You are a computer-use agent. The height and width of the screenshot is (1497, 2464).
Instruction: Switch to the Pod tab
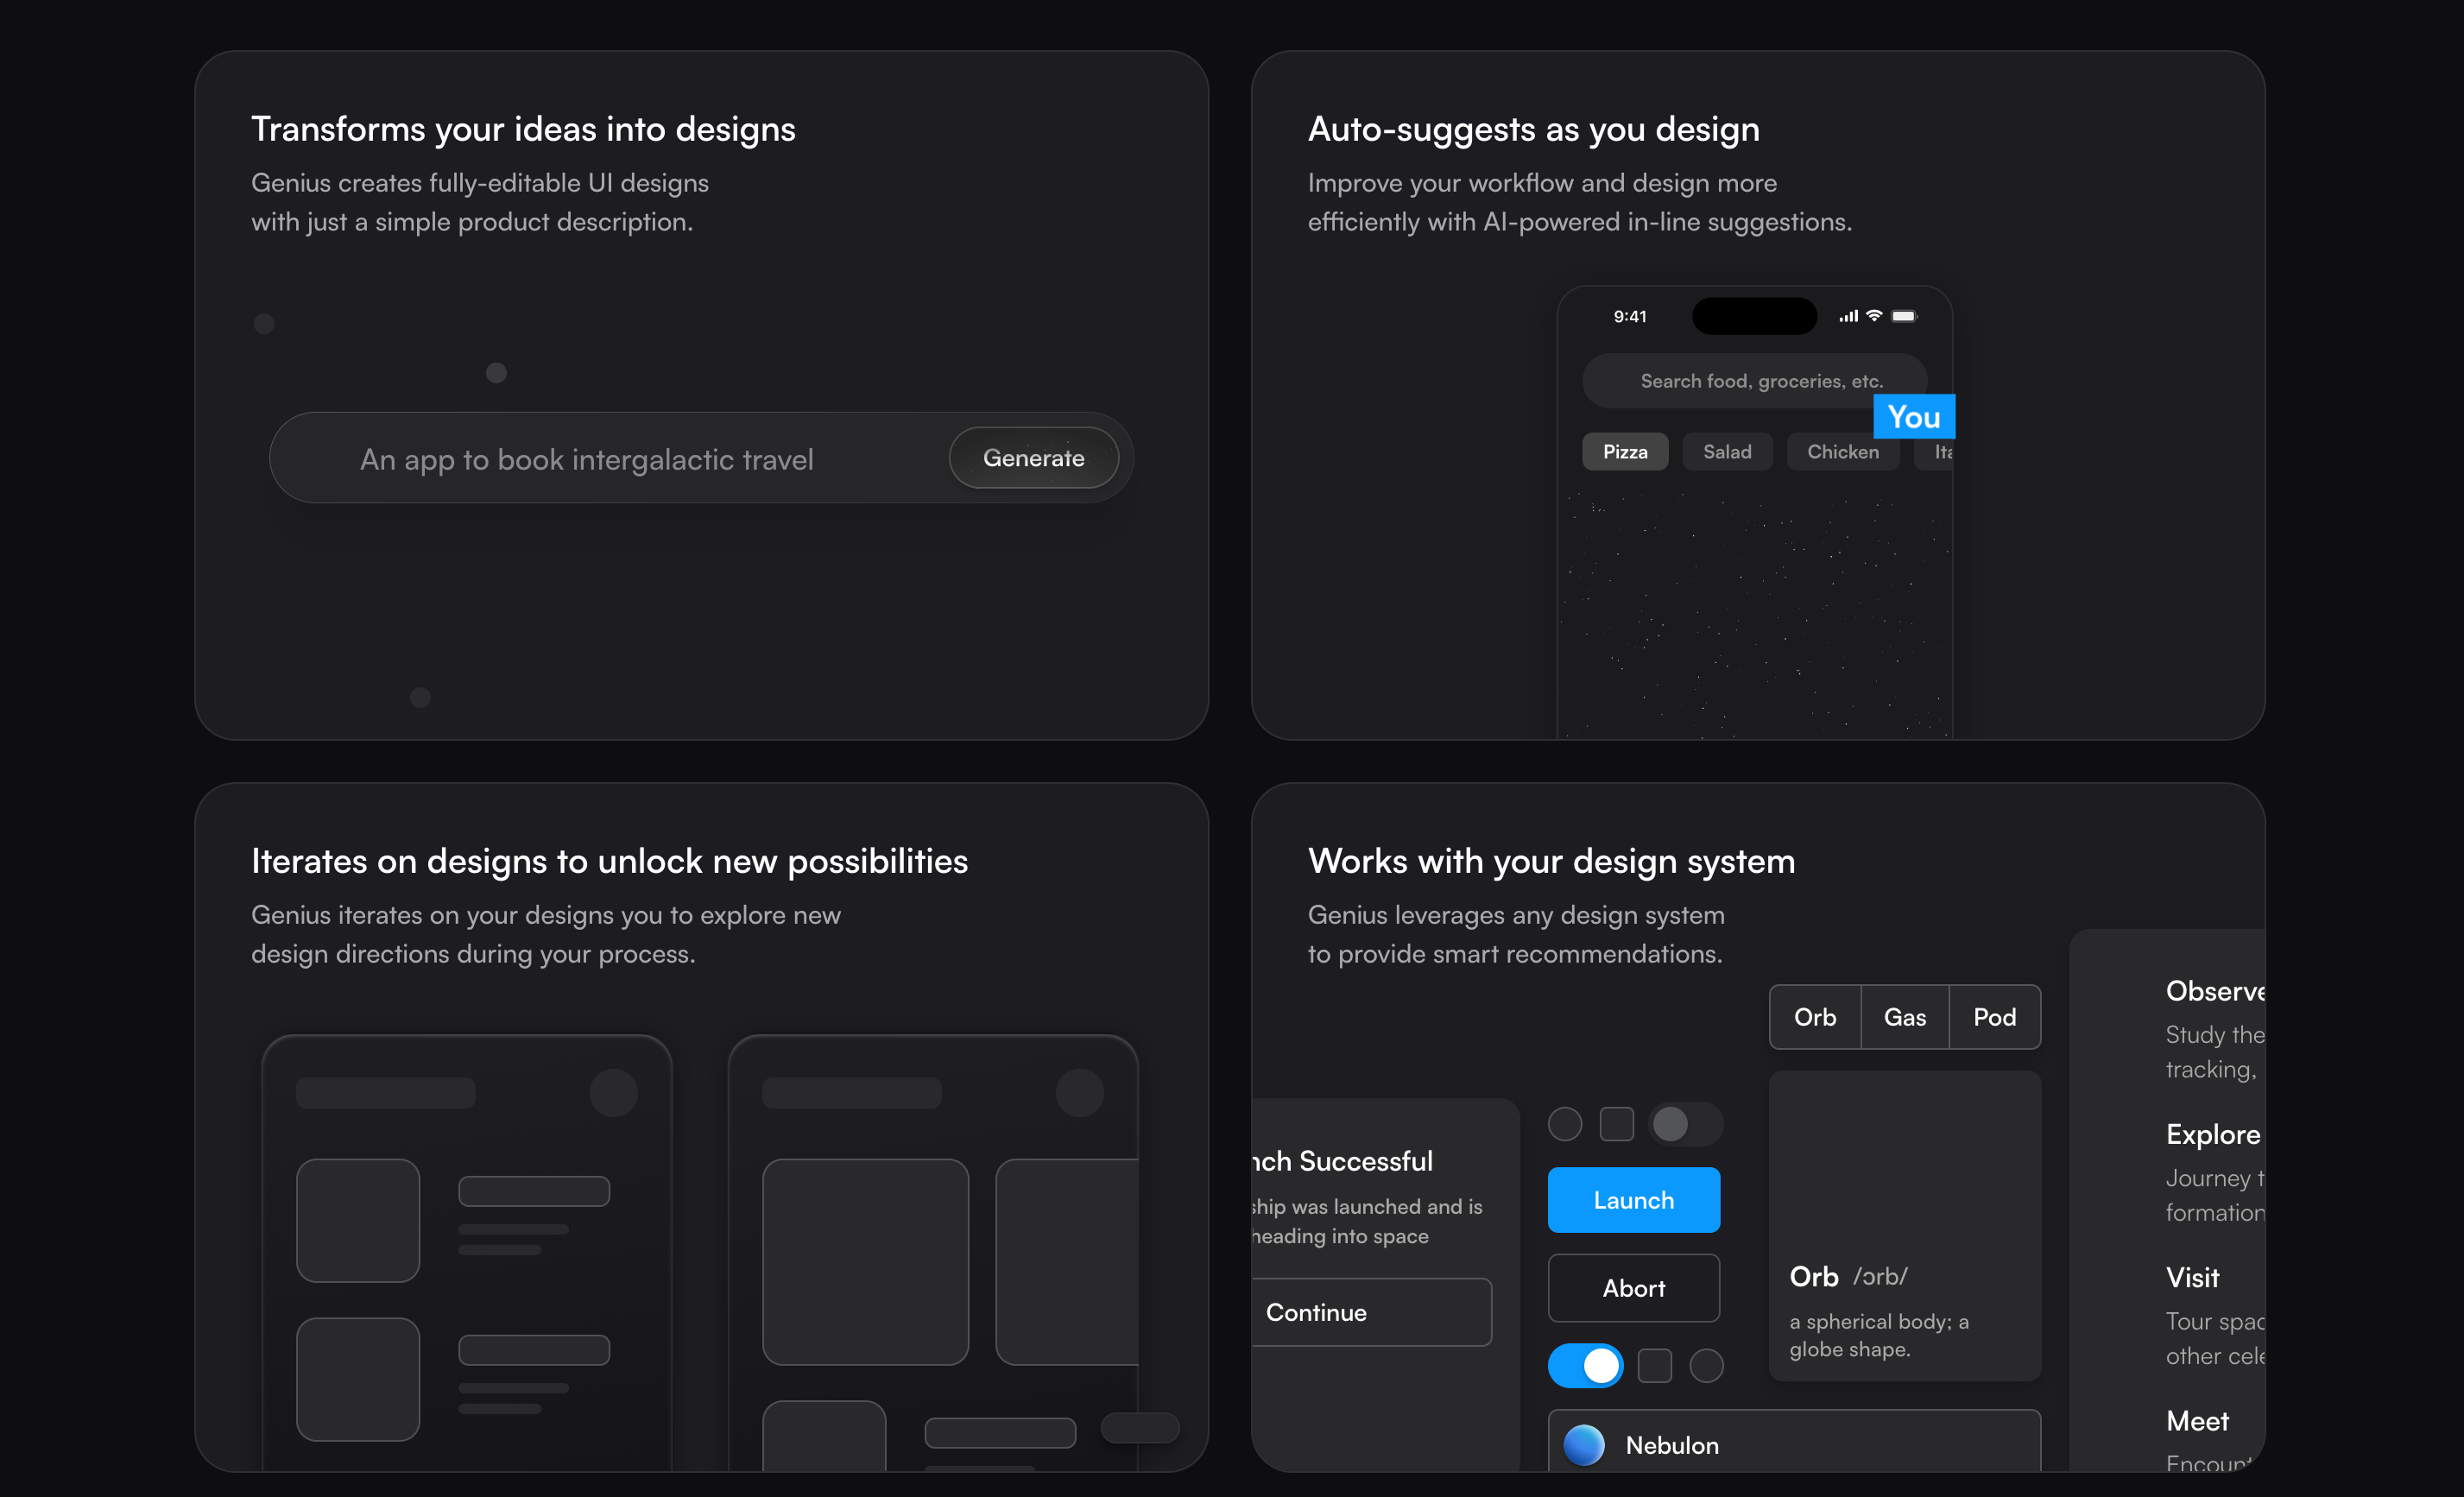pyautogui.click(x=1994, y=1017)
